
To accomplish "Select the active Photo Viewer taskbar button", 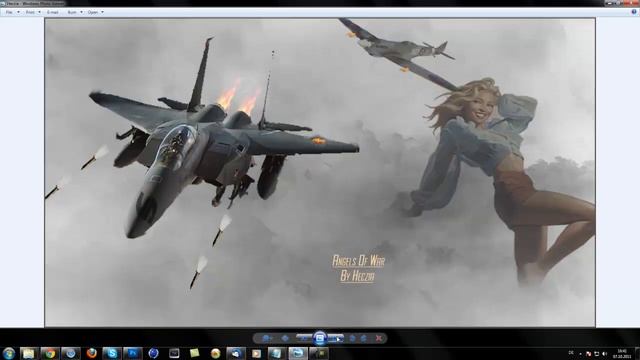I will point(298,353).
